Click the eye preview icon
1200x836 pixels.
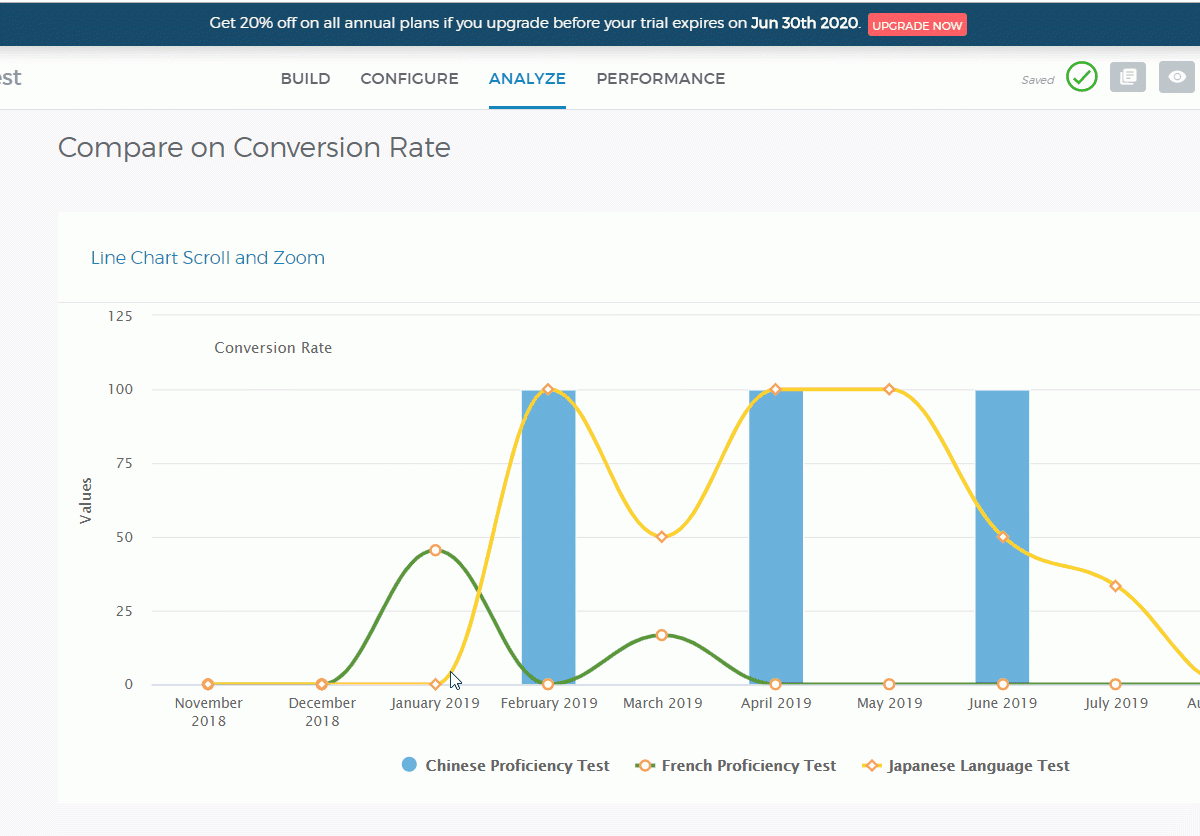[x=1177, y=77]
